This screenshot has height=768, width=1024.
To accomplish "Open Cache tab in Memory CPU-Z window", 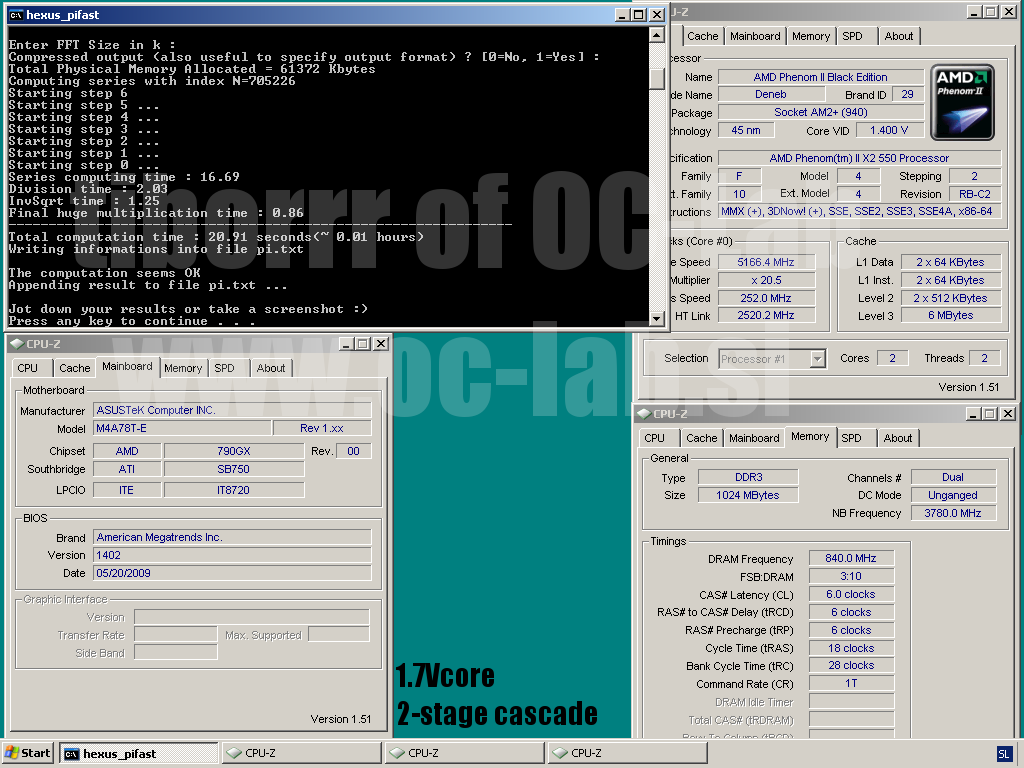I will click(701, 438).
